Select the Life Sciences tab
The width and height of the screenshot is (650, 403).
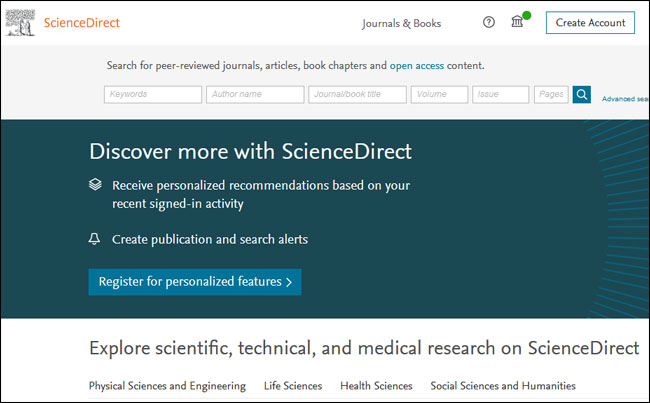click(293, 386)
